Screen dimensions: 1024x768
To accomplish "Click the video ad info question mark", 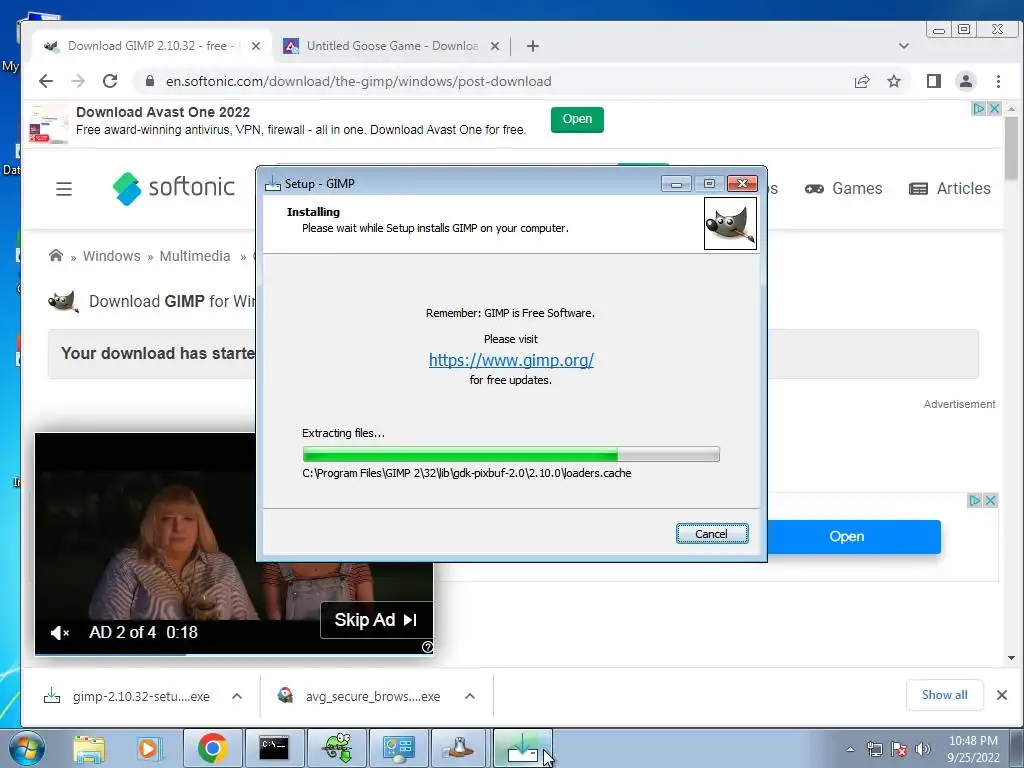I will [x=427, y=647].
